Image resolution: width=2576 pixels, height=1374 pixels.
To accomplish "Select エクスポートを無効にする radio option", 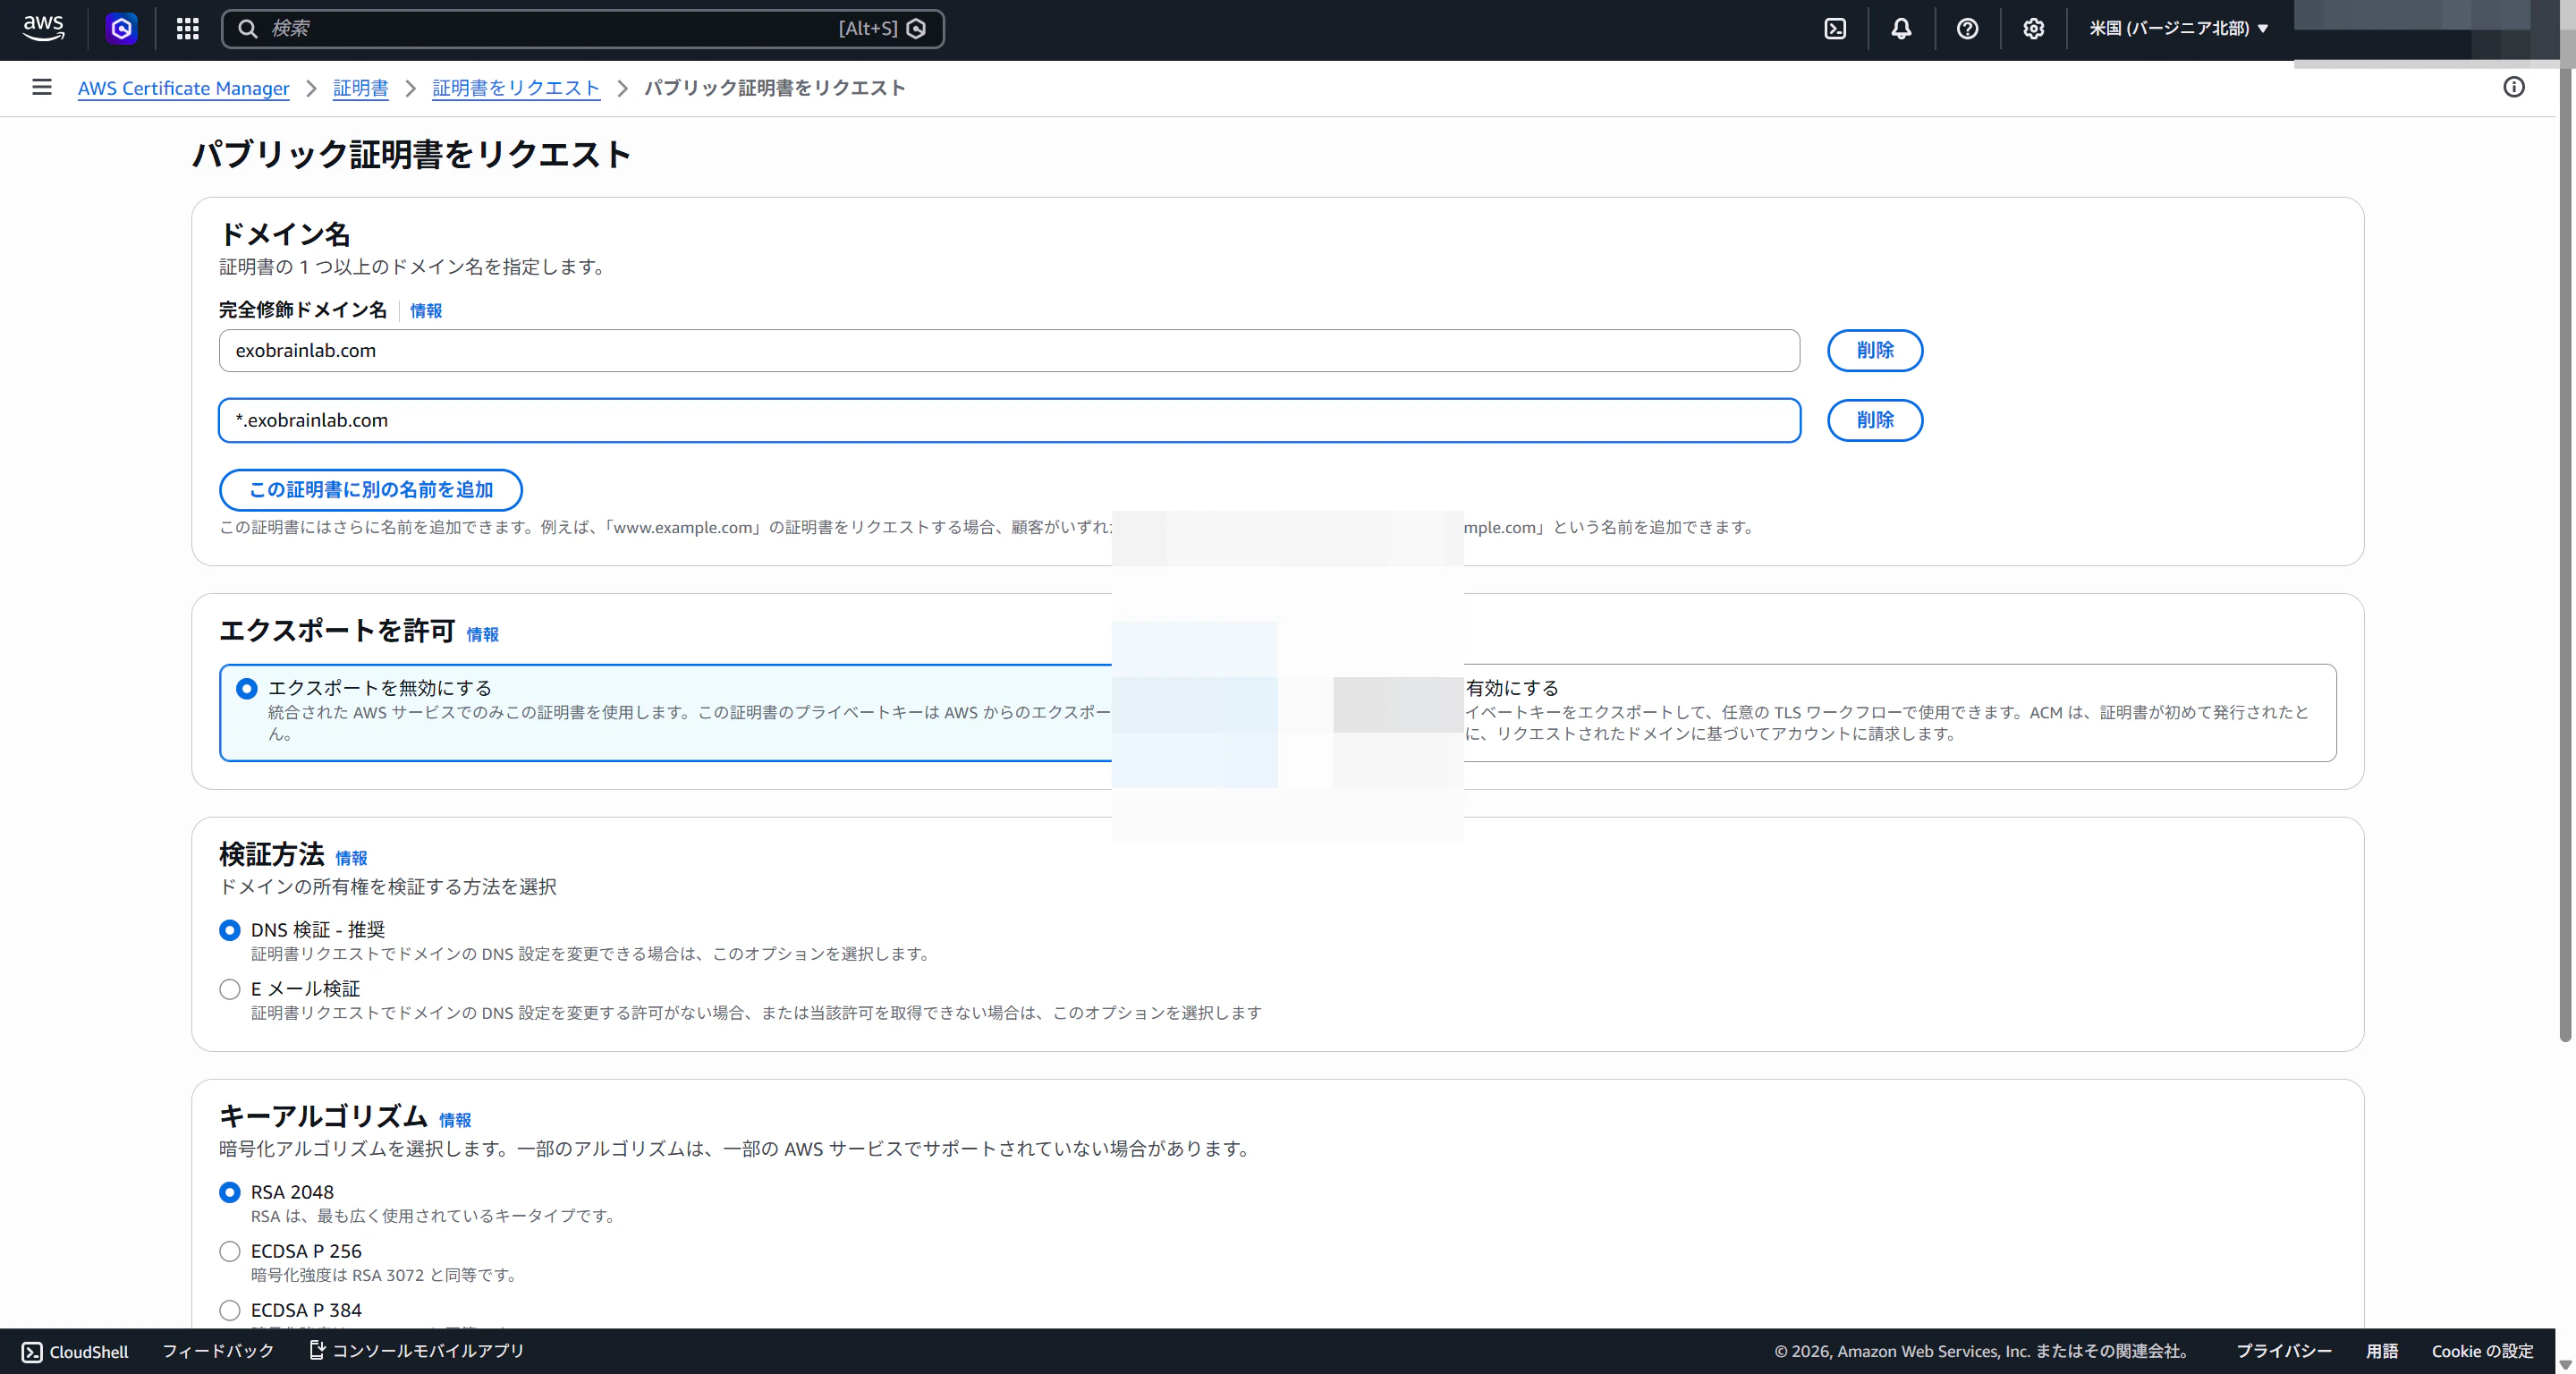I will pyautogui.click(x=247, y=688).
